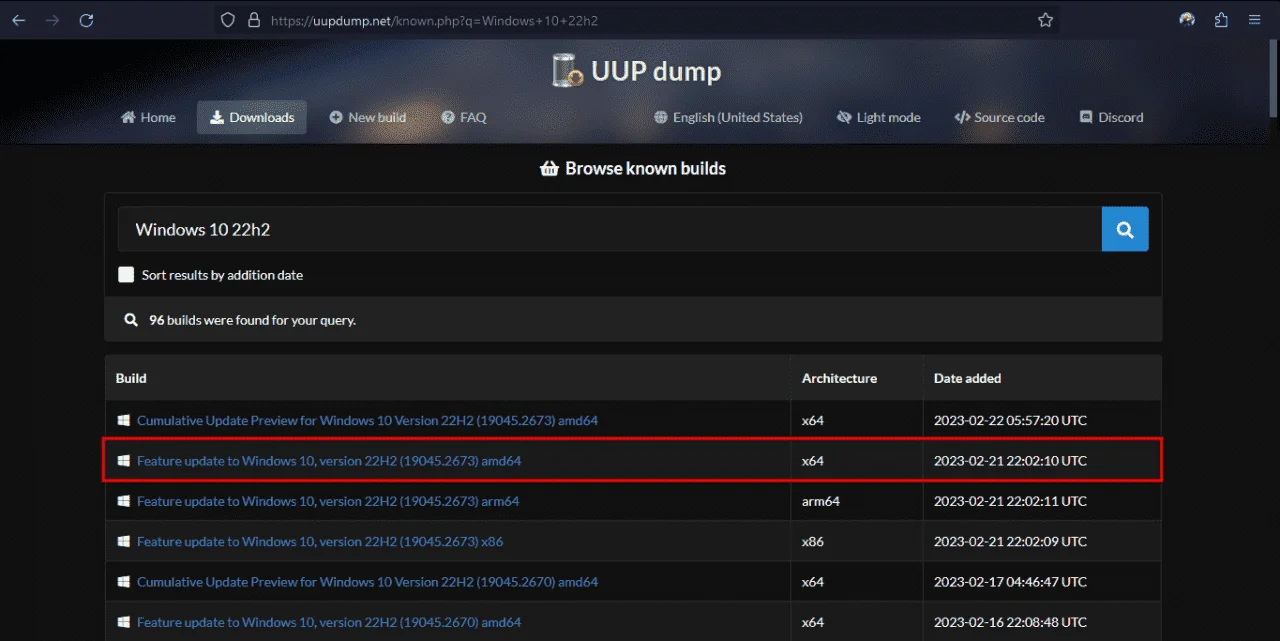Select date 2023-02-16 22:08:48 UTC

1010,622
